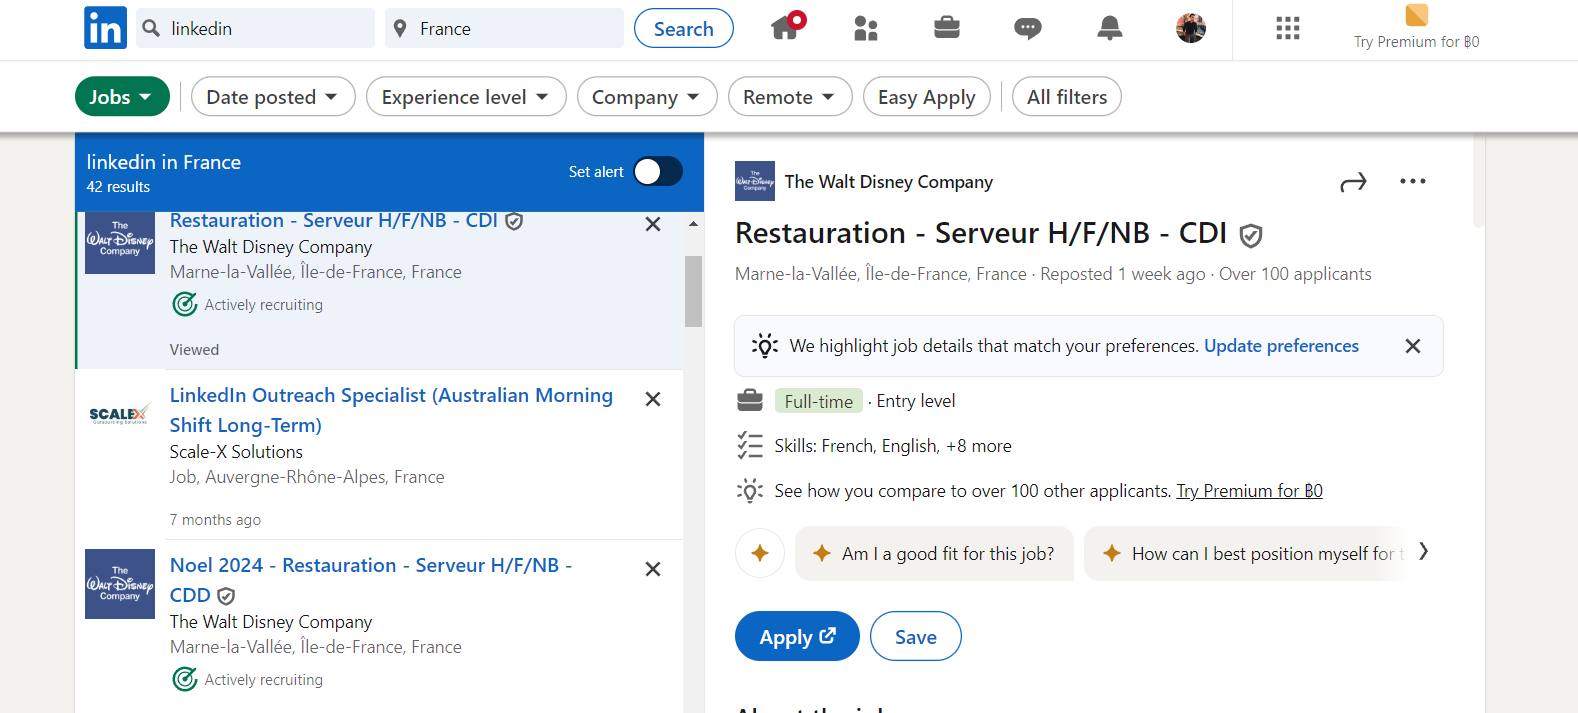
Task: Click the '7 months ago' text
Action: tap(215, 520)
